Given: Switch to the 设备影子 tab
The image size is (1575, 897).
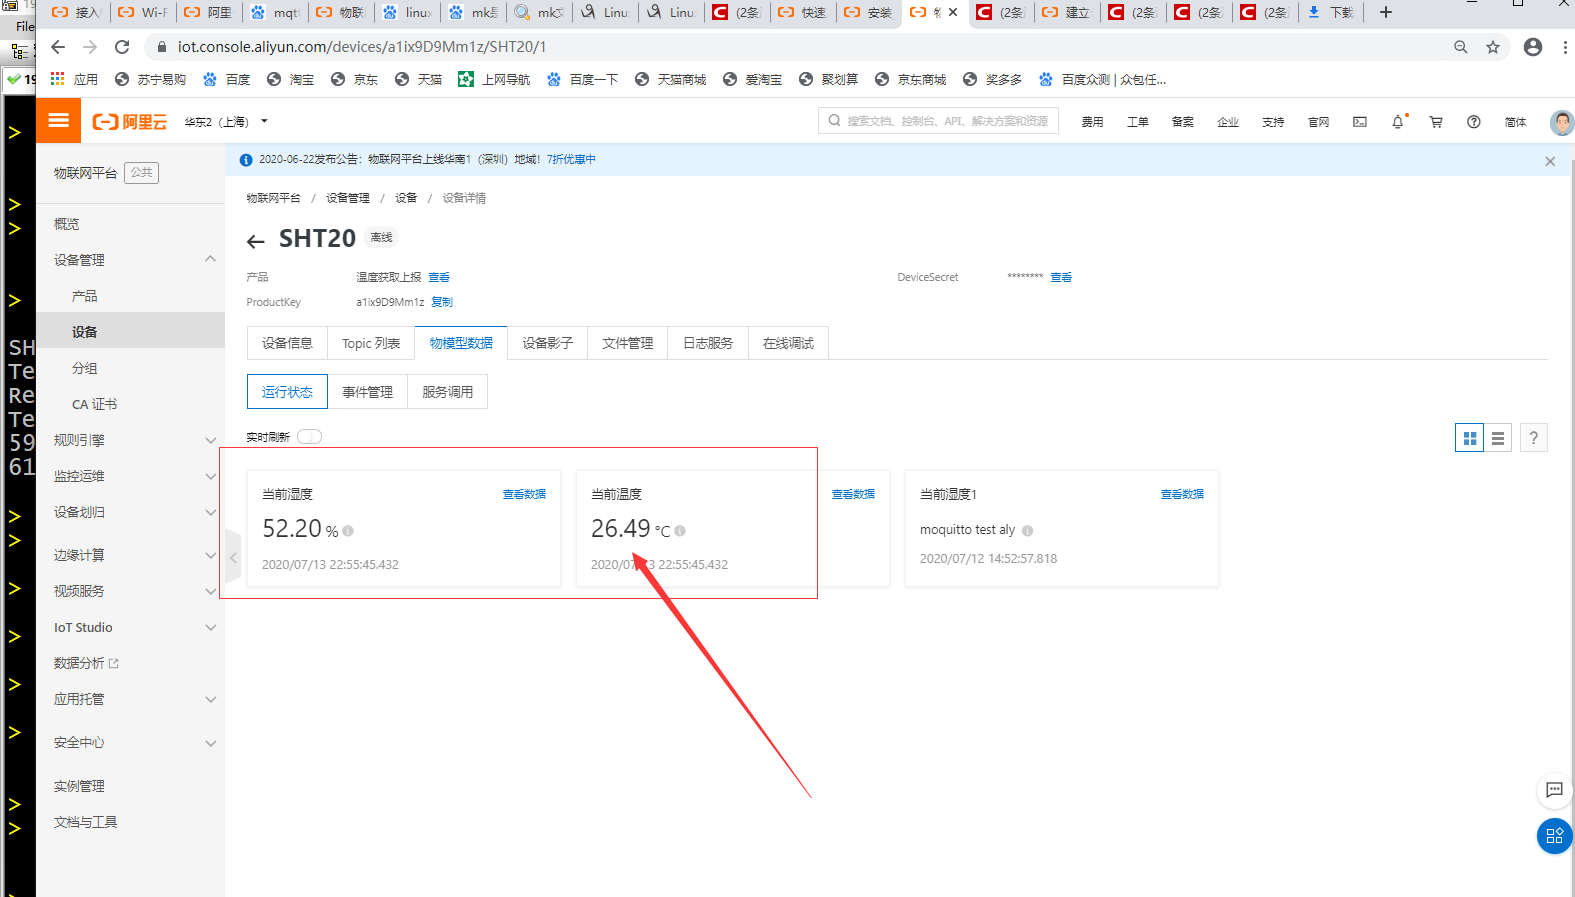Looking at the screenshot, I should click(x=547, y=343).
